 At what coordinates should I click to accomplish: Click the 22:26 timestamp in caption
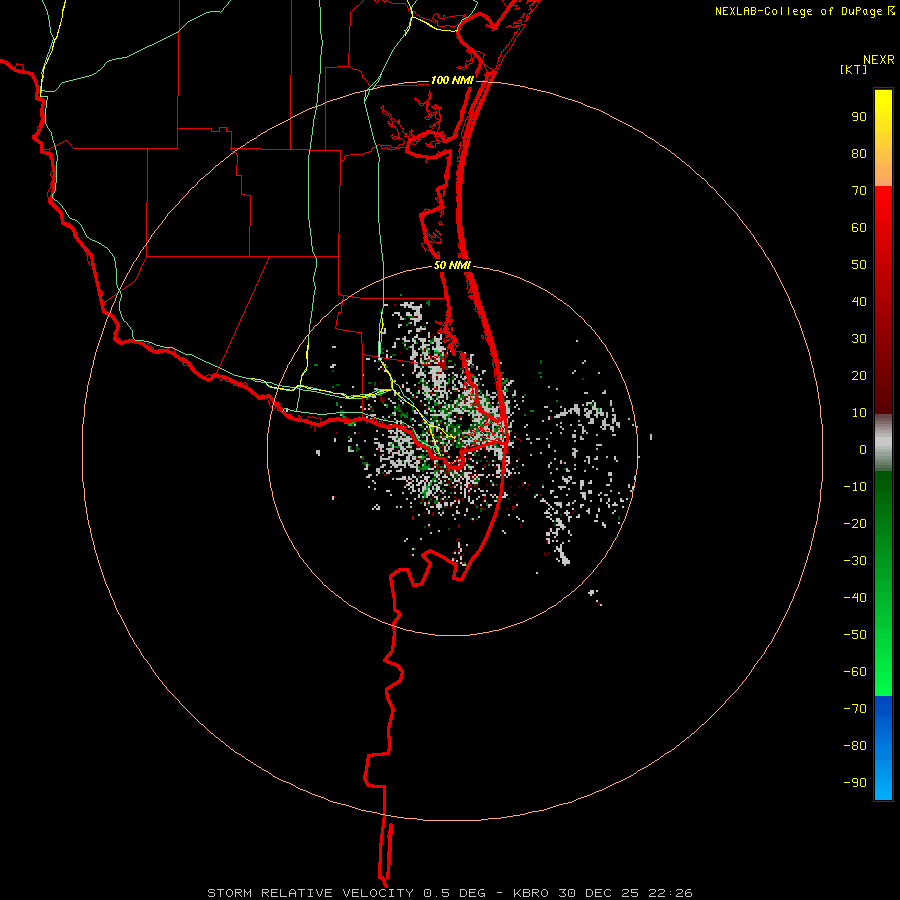click(x=670, y=893)
